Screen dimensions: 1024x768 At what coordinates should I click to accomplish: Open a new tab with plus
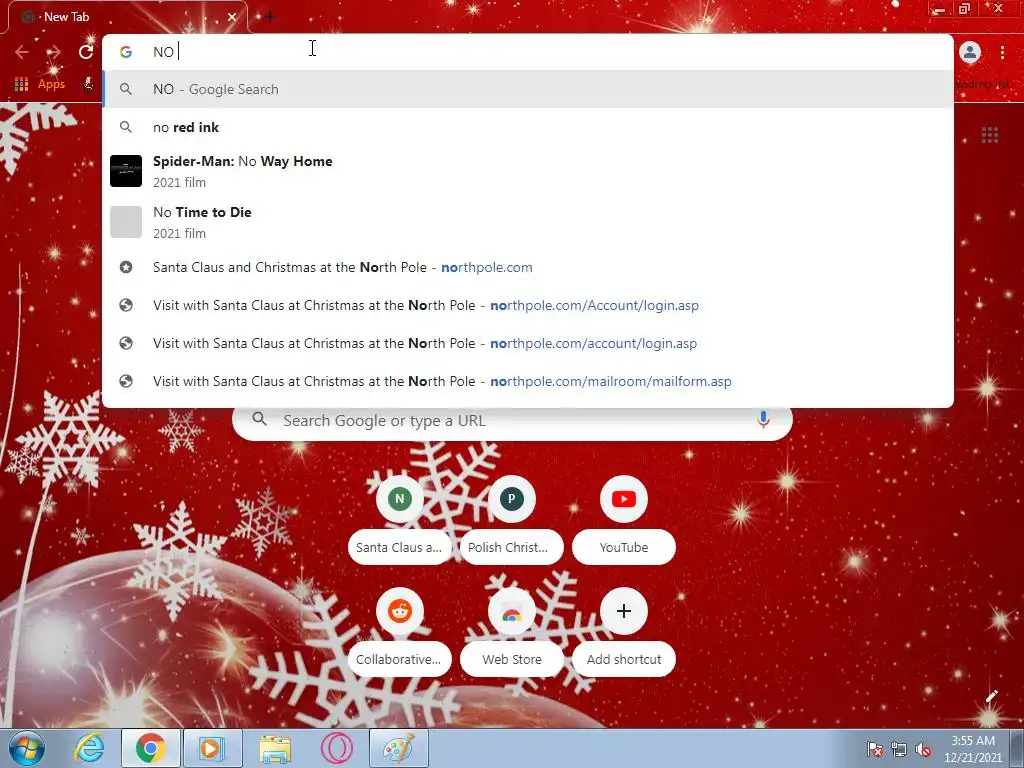coord(269,17)
